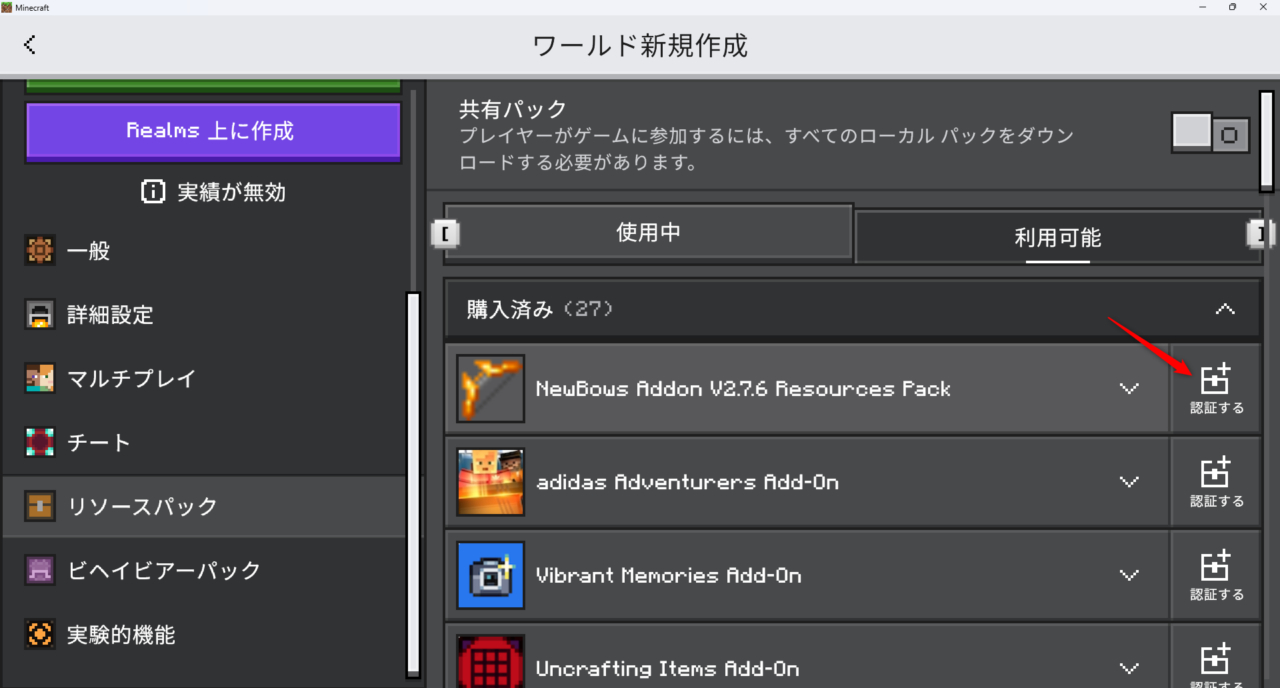Click the ワールド新規作成 header title
The width and height of the screenshot is (1280, 688).
click(x=640, y=45)
